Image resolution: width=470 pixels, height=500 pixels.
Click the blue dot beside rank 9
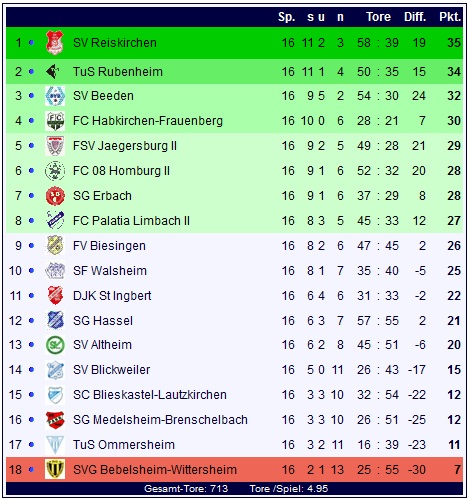[32, 246]
